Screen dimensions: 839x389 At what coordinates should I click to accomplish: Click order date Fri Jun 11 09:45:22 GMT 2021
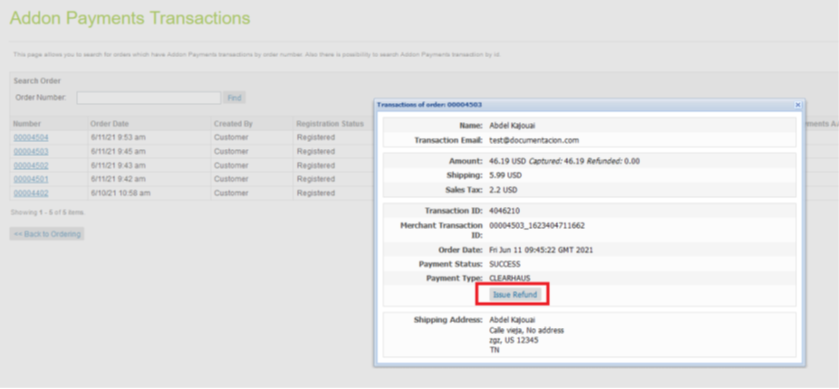[x=541, y=250]
